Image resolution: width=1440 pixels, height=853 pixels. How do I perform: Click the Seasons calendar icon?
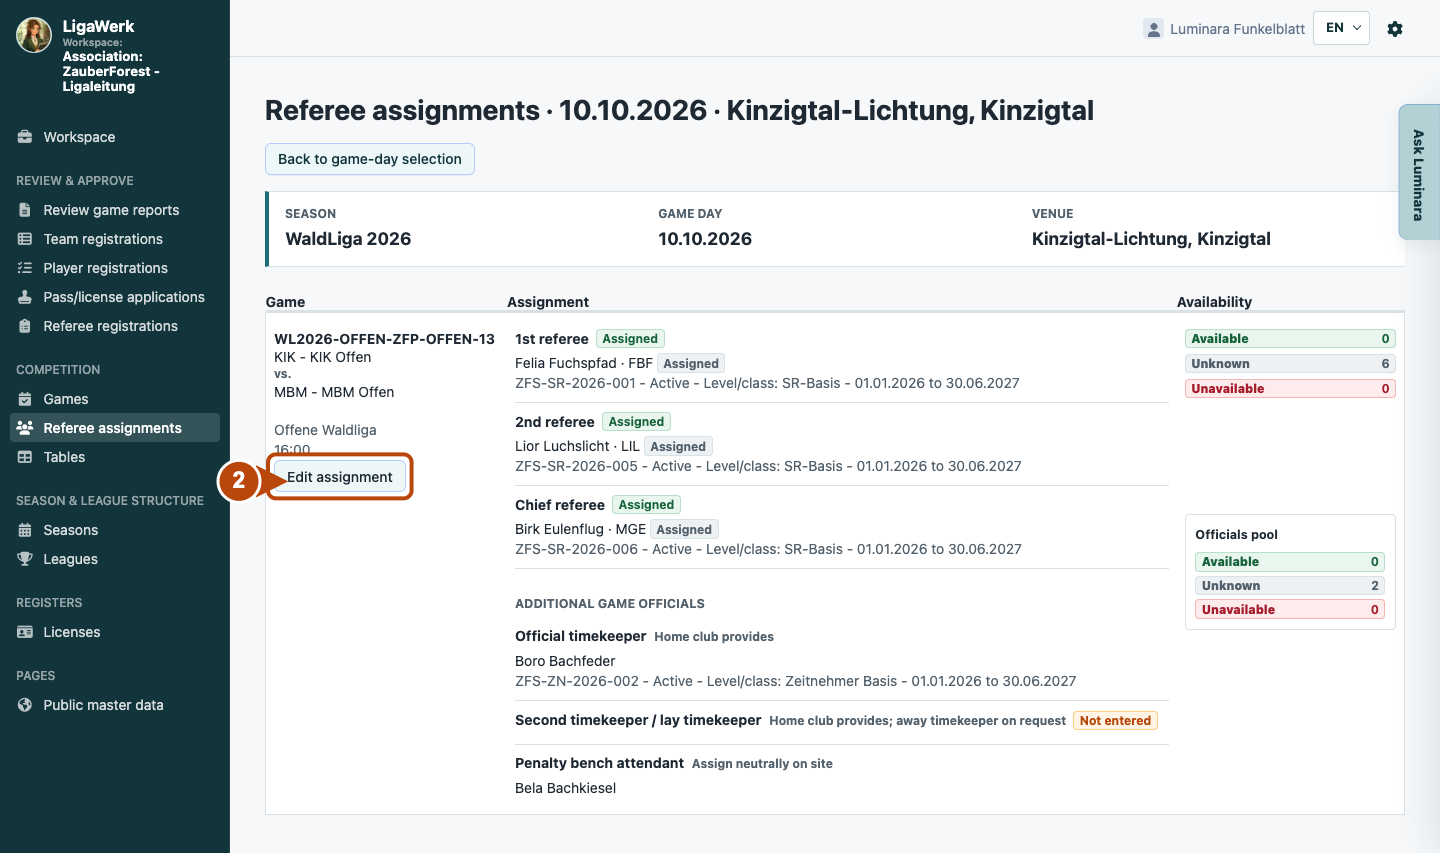[25, 530]
